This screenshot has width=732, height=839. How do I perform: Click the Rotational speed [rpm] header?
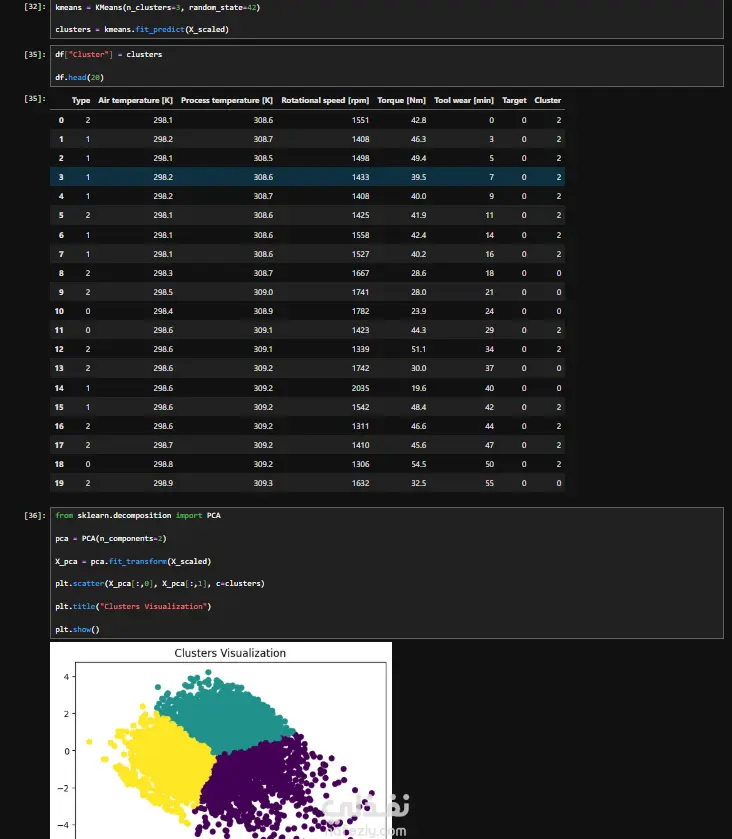coord(325,100)
